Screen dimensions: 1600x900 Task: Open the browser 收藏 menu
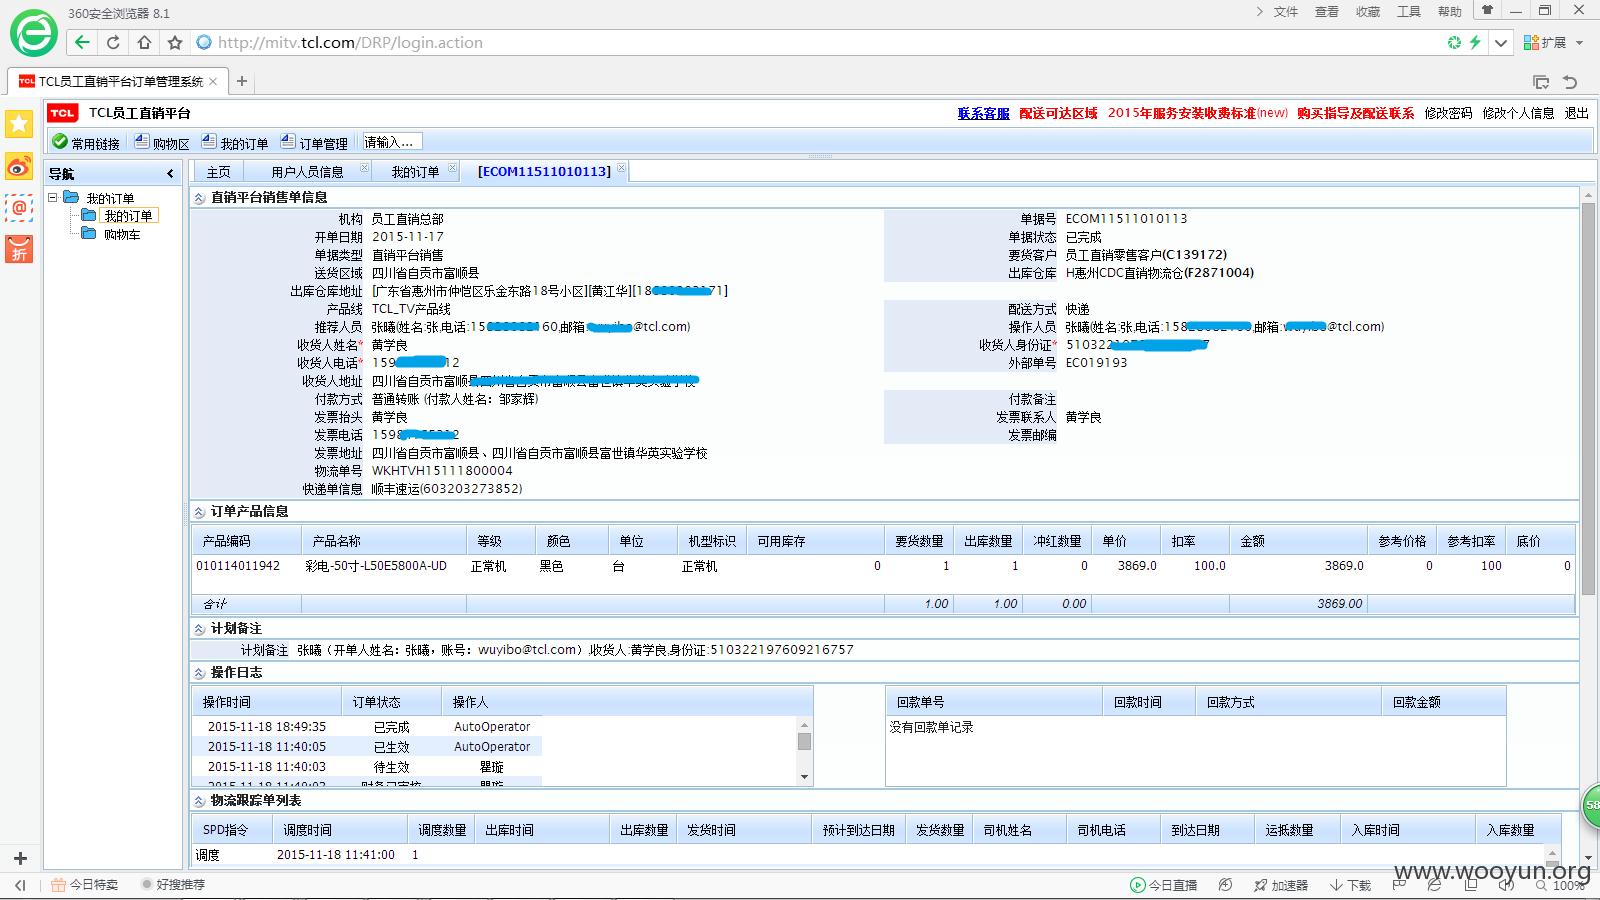pos(1368,12)
